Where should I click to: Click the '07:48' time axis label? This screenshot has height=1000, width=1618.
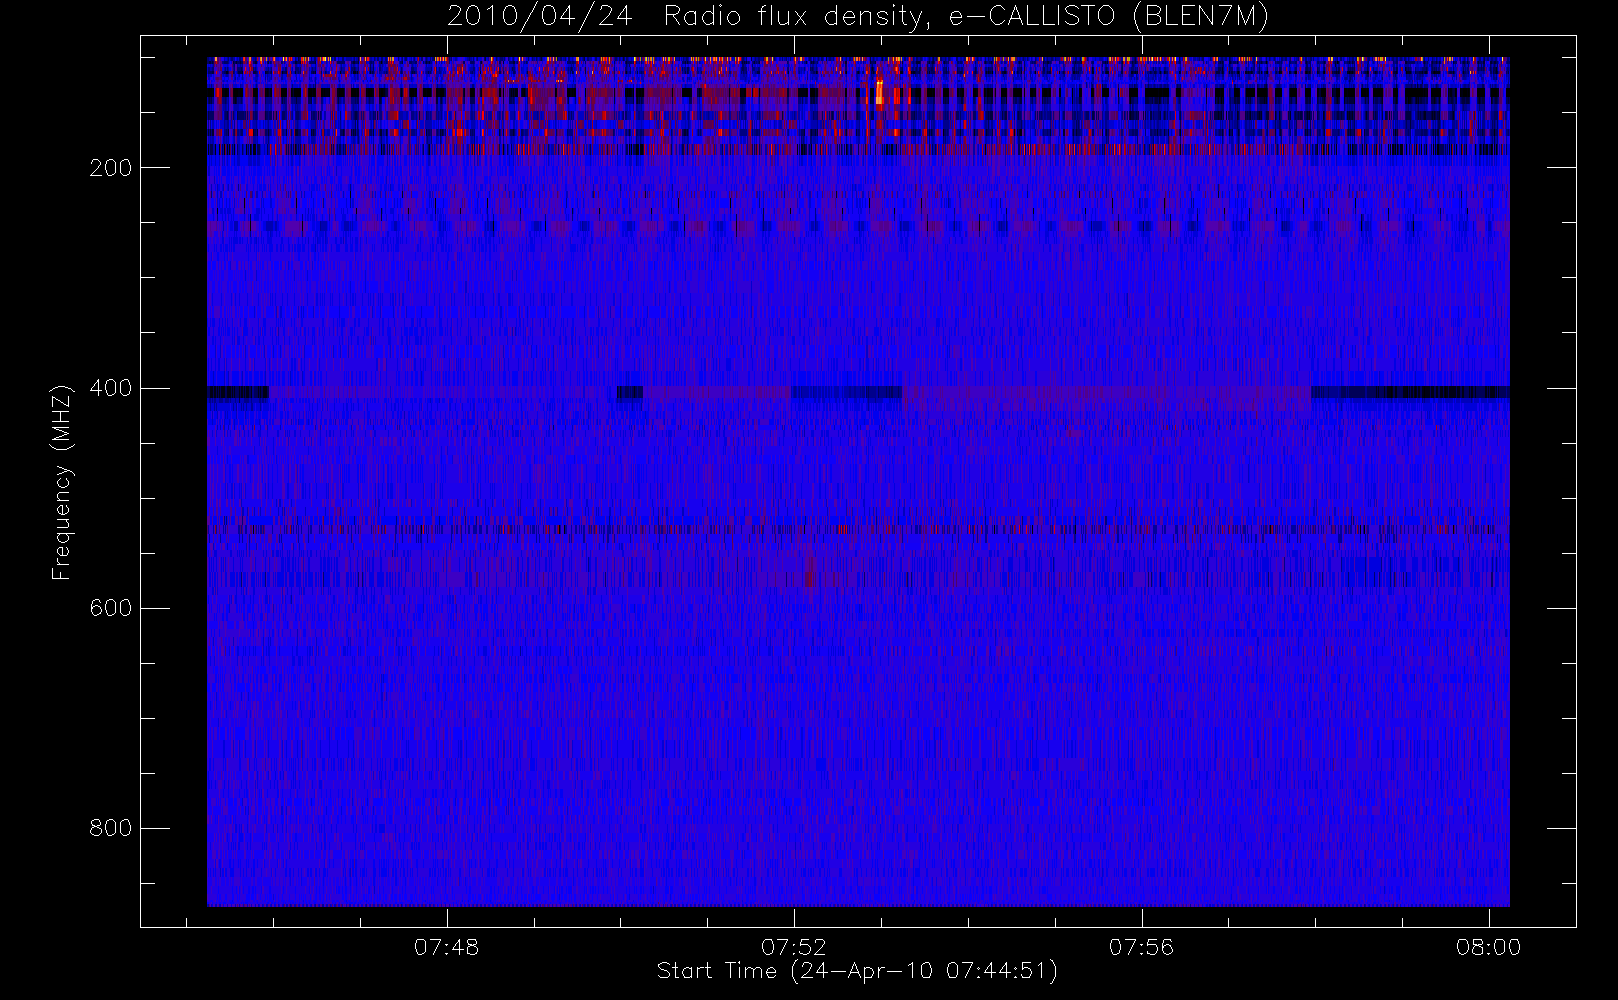pos(447,947)
